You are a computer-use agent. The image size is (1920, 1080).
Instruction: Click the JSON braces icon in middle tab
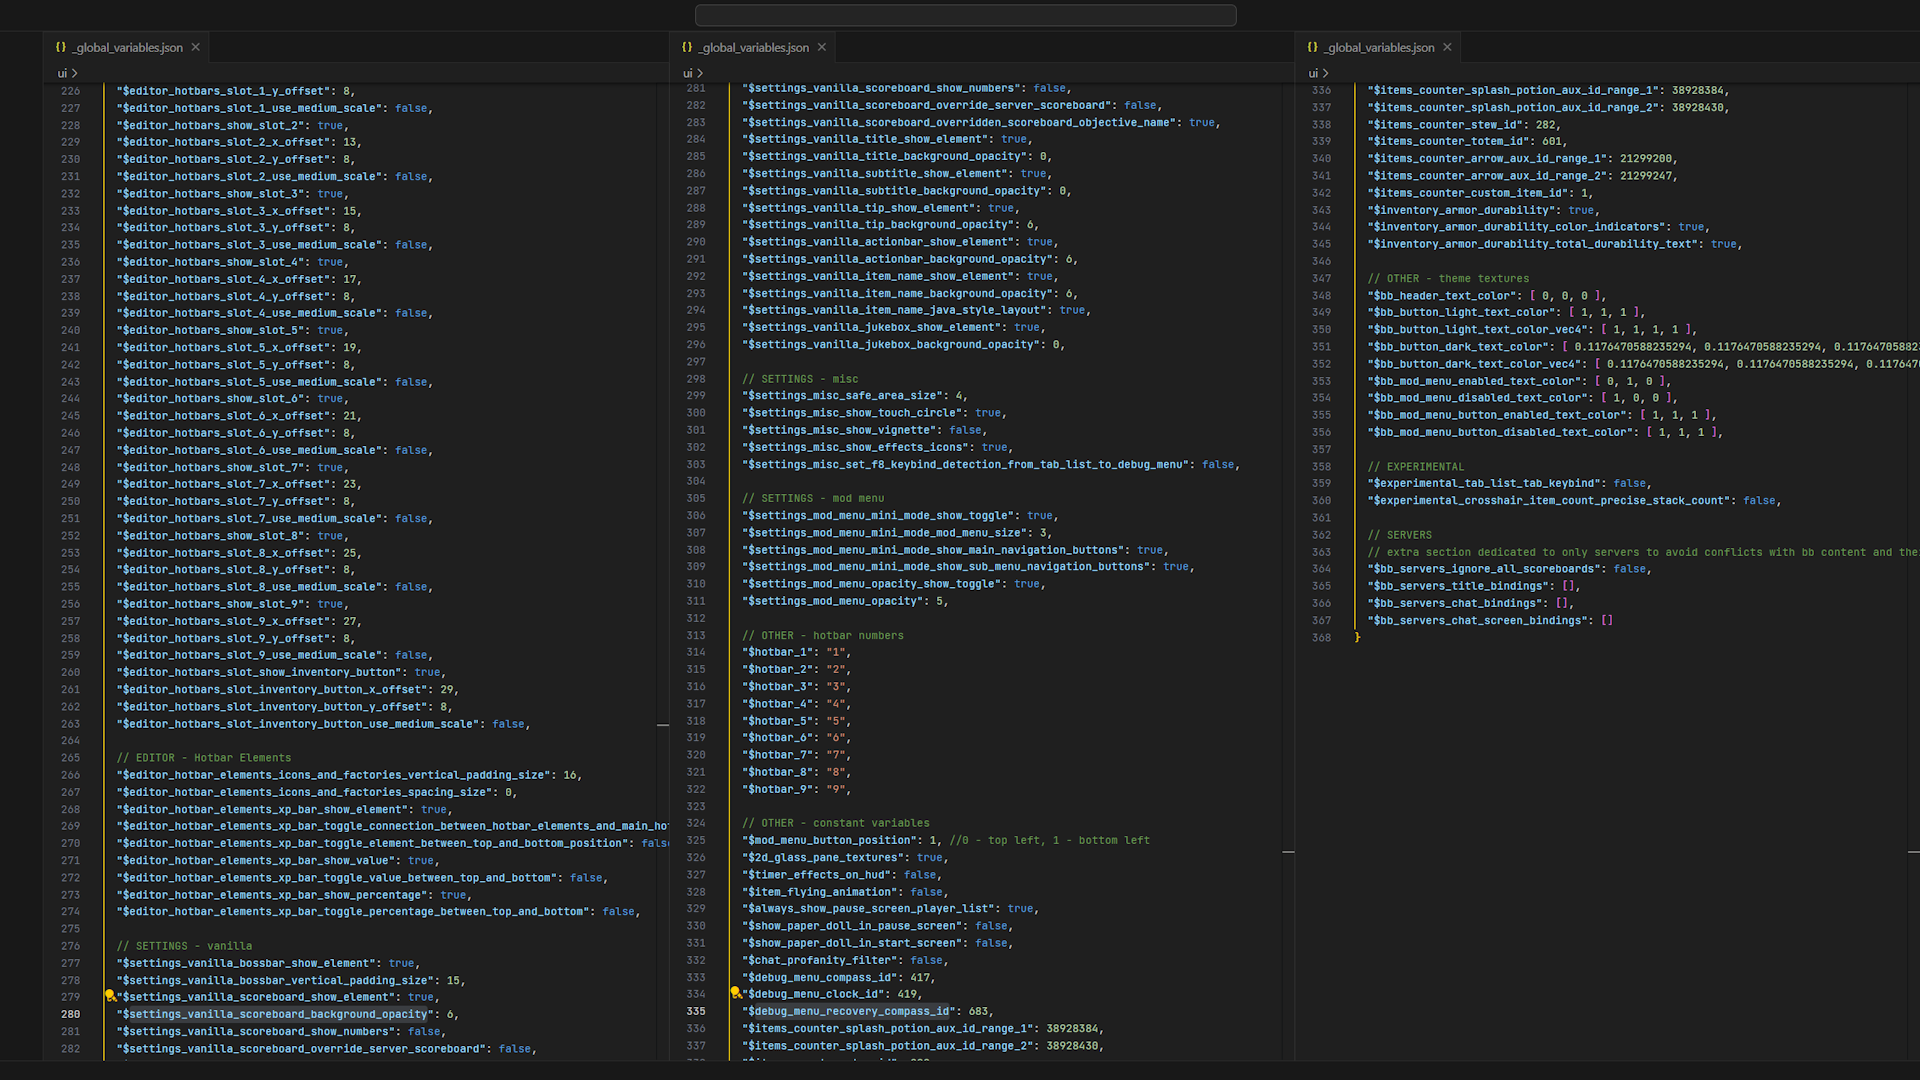point(687,47)
